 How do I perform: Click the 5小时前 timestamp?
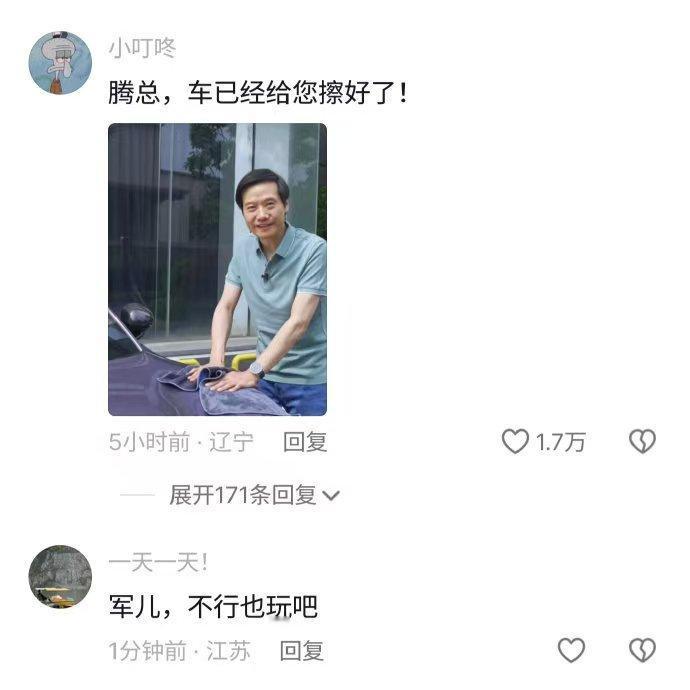(149, 442)
